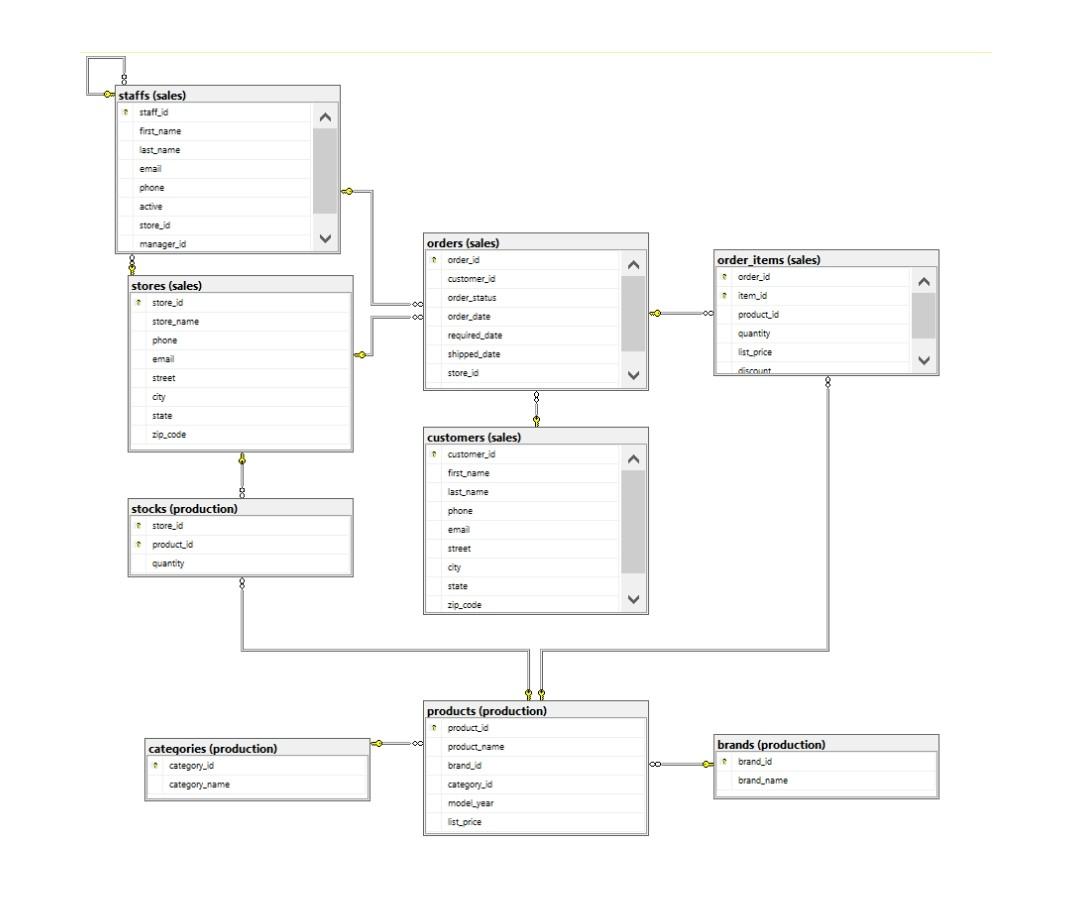1080x909 pixels.
Task: Select the customers (sales) table header
Action: click(536, 437)
